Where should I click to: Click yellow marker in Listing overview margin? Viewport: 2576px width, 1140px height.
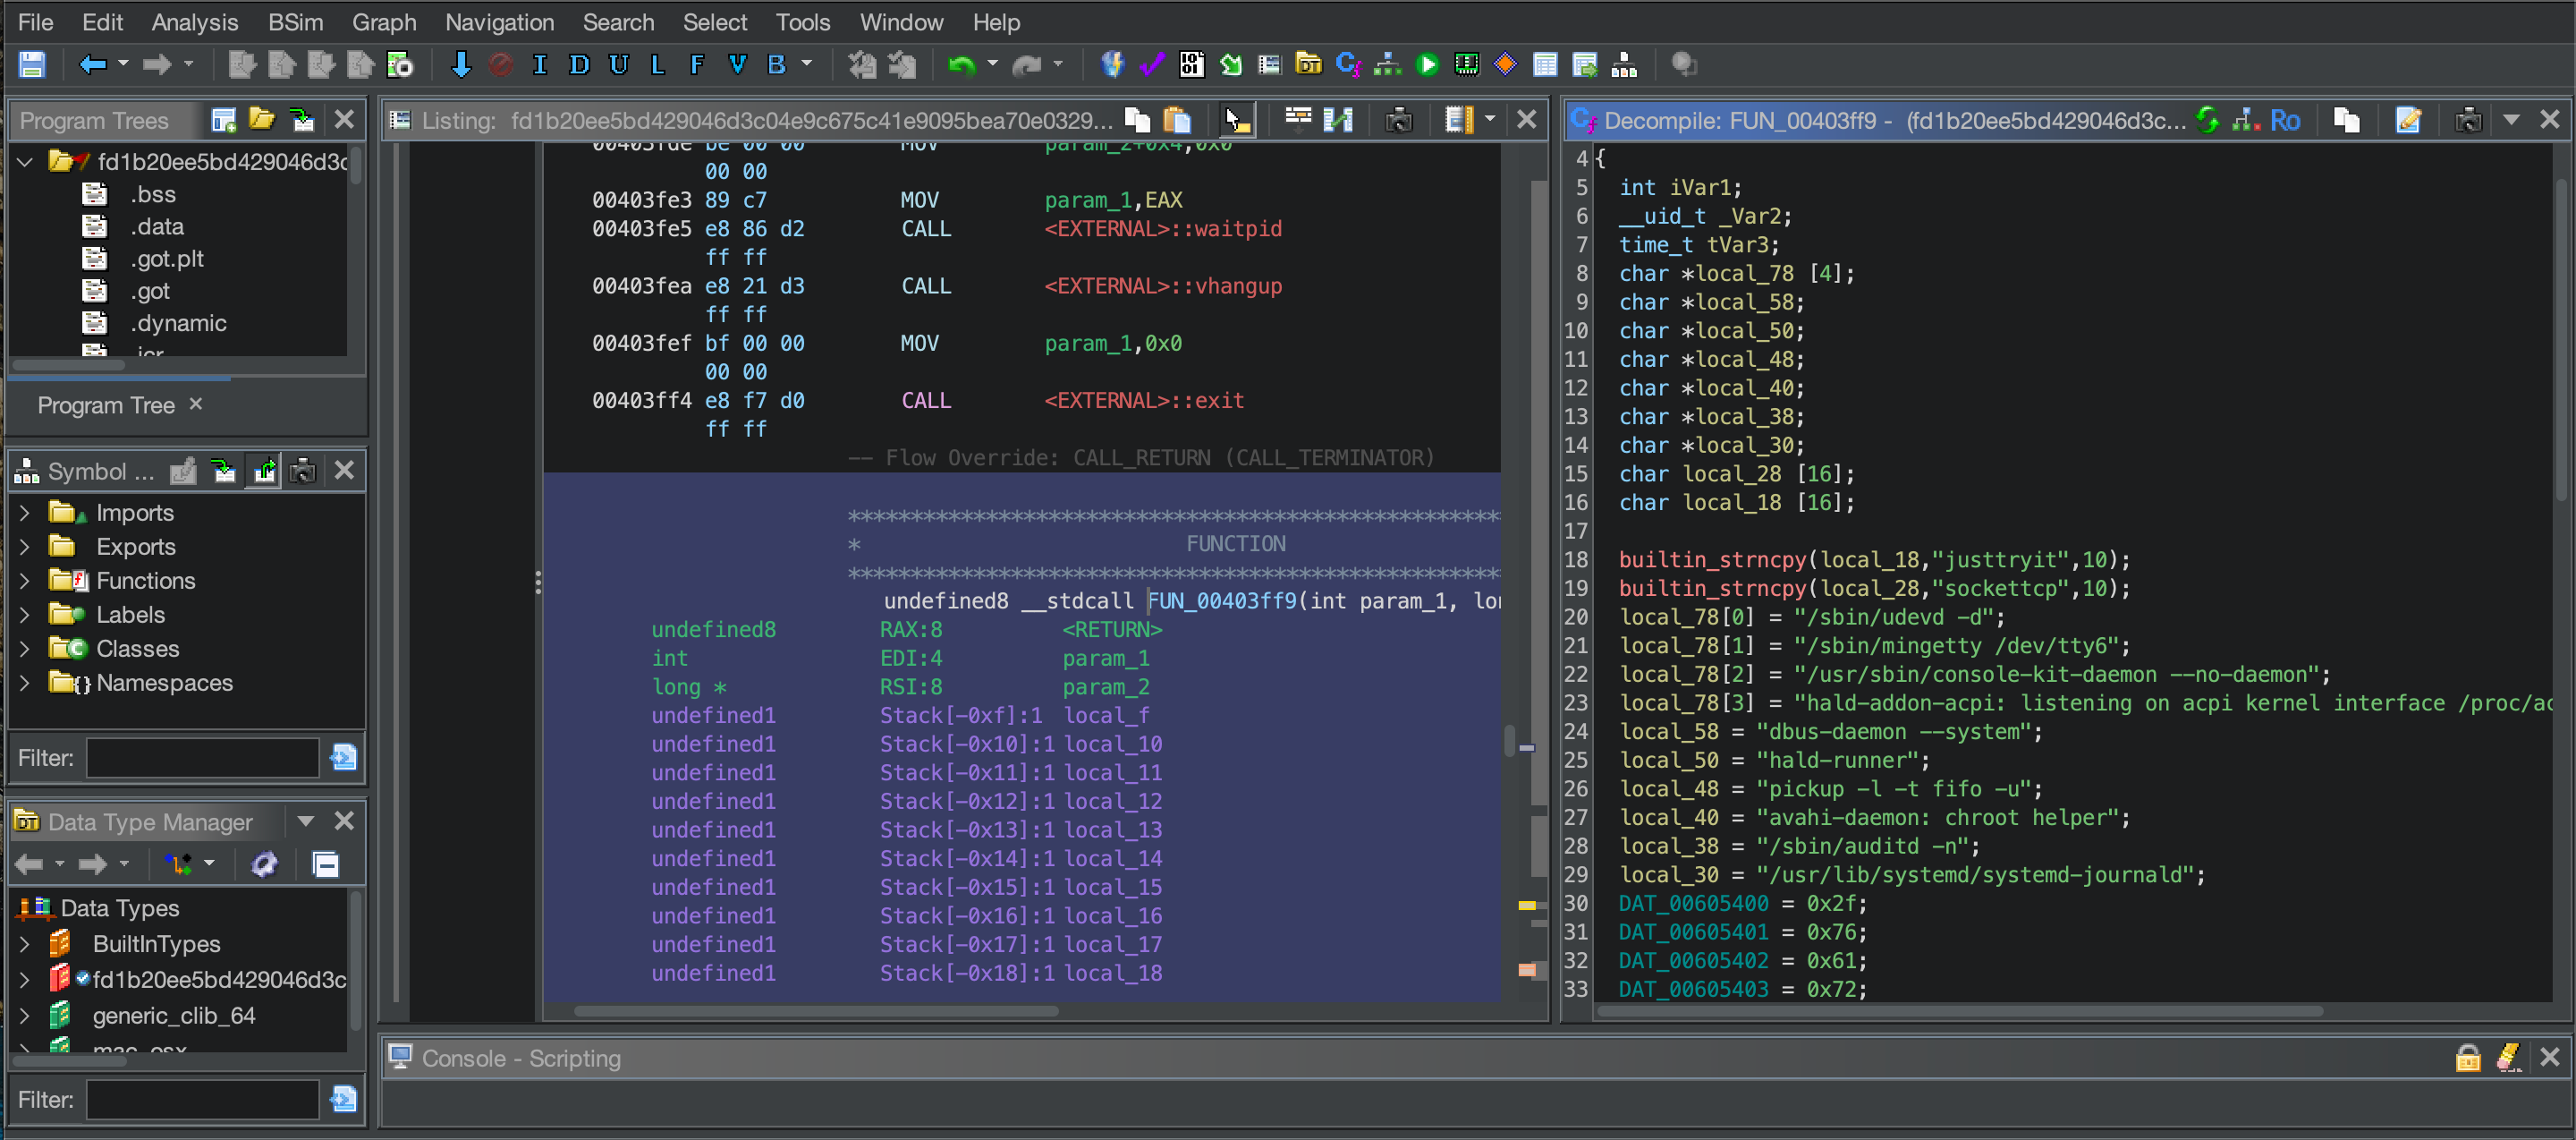pos(1527,906)
